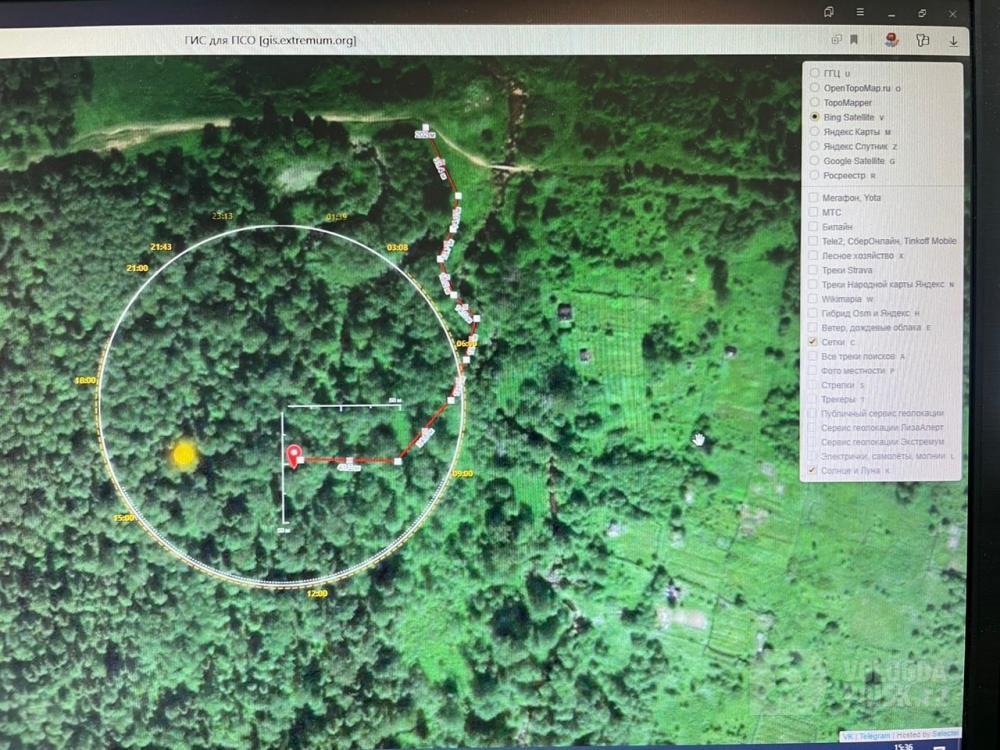The image size is (1000, 750).
Task: Click the notification icon in the taskbar
Action: click(x=939, y=747)
